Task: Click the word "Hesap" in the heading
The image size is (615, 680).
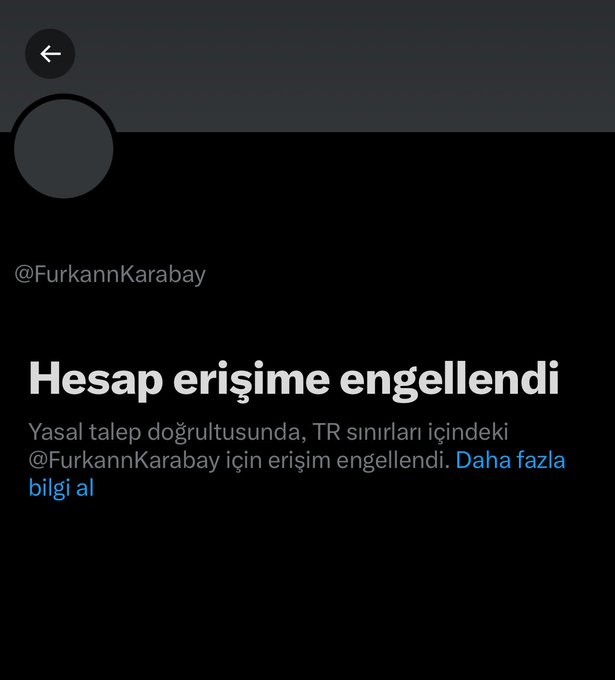Action: pyautogui.click(x=96, y=379)
